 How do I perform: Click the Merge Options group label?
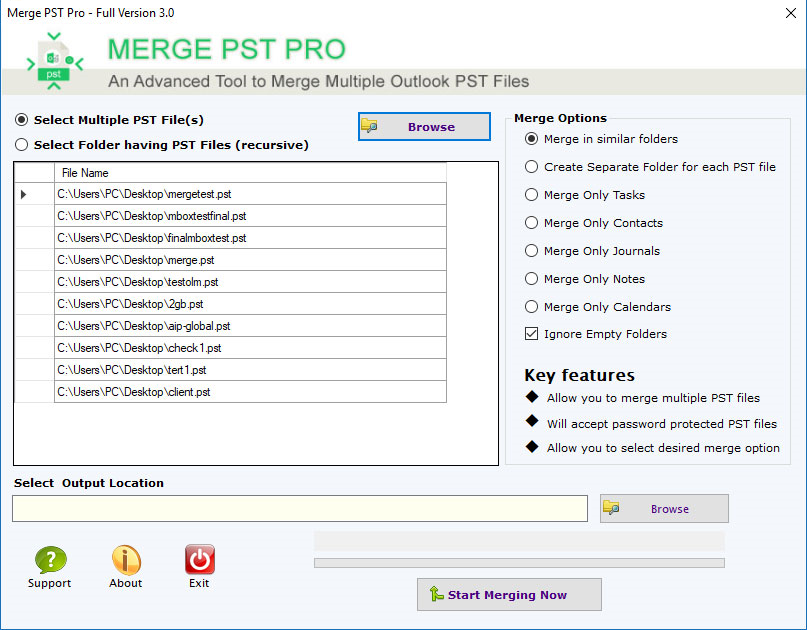560,118
